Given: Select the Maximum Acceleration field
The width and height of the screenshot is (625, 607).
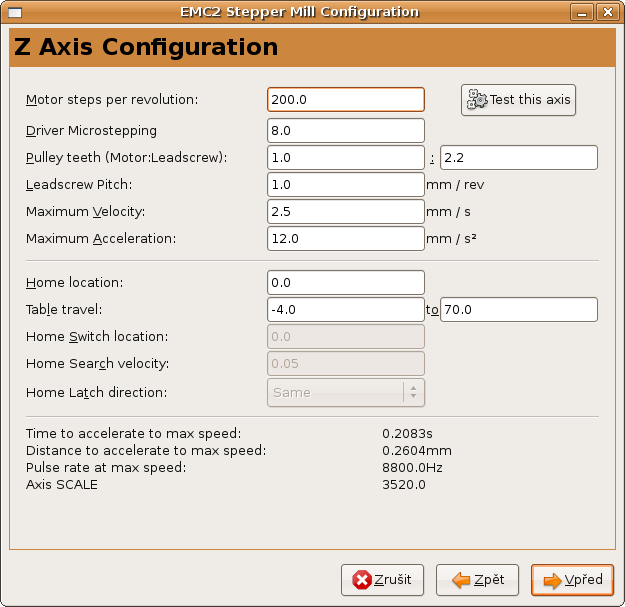Looking at the screenshot, I should [x=346, y=239].
